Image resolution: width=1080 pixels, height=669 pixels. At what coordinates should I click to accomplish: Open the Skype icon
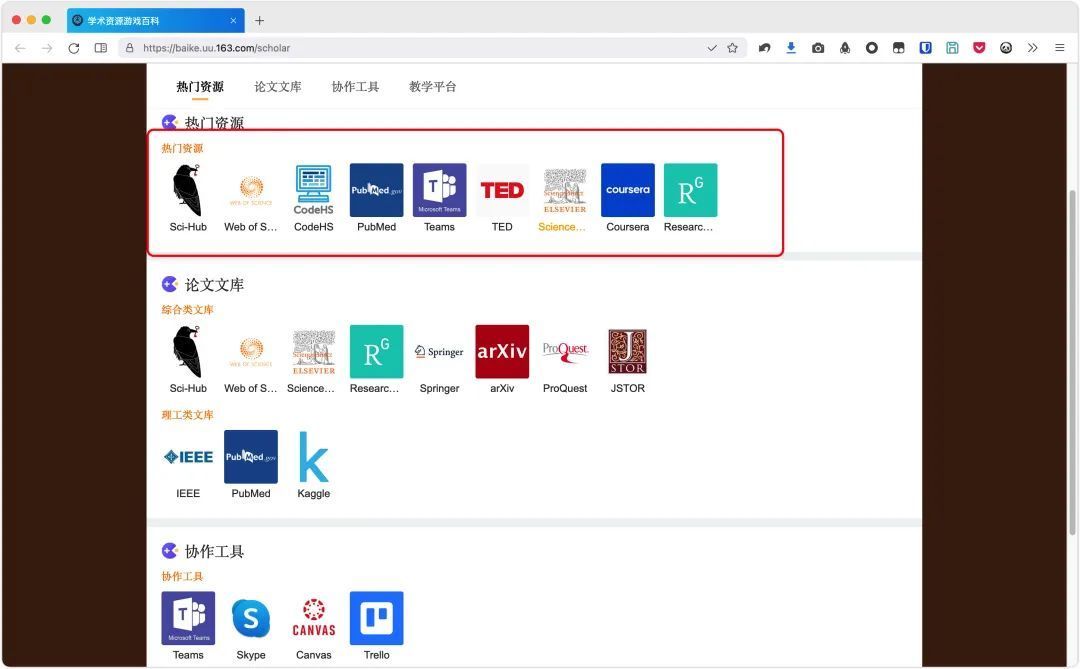(251, 618)
